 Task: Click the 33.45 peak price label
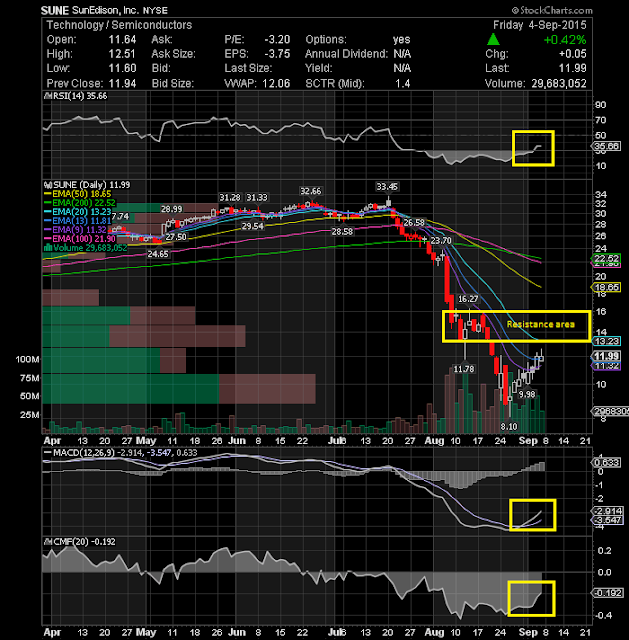[387, 187]
